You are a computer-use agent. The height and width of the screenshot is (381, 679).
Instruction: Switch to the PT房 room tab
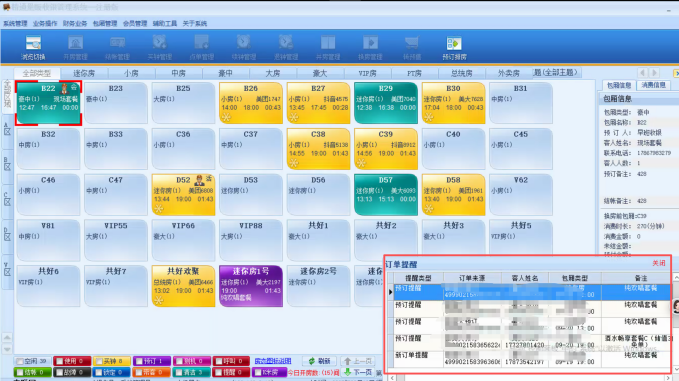414,74
